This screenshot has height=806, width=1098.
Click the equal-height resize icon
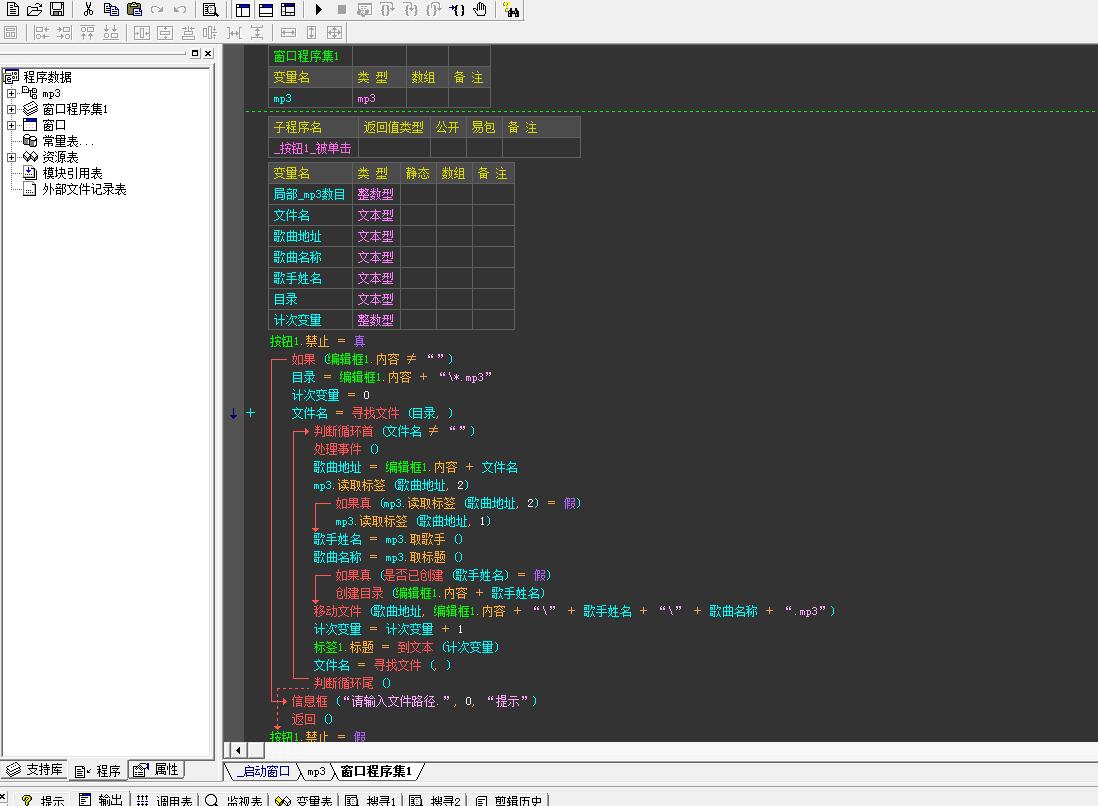(312, 32)
